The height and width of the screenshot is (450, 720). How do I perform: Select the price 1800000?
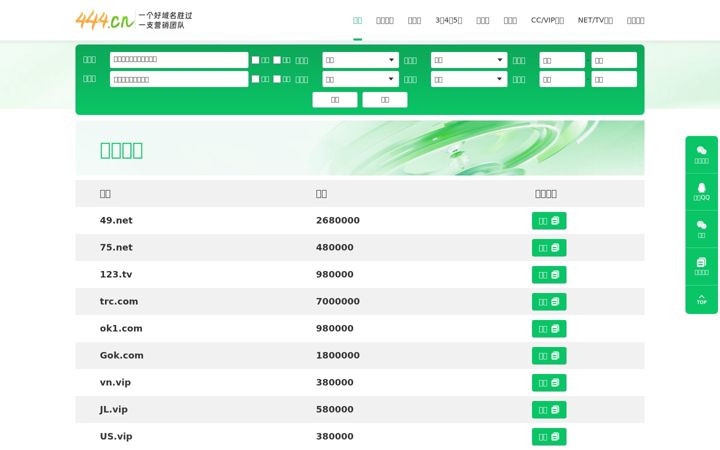point(338,355)
